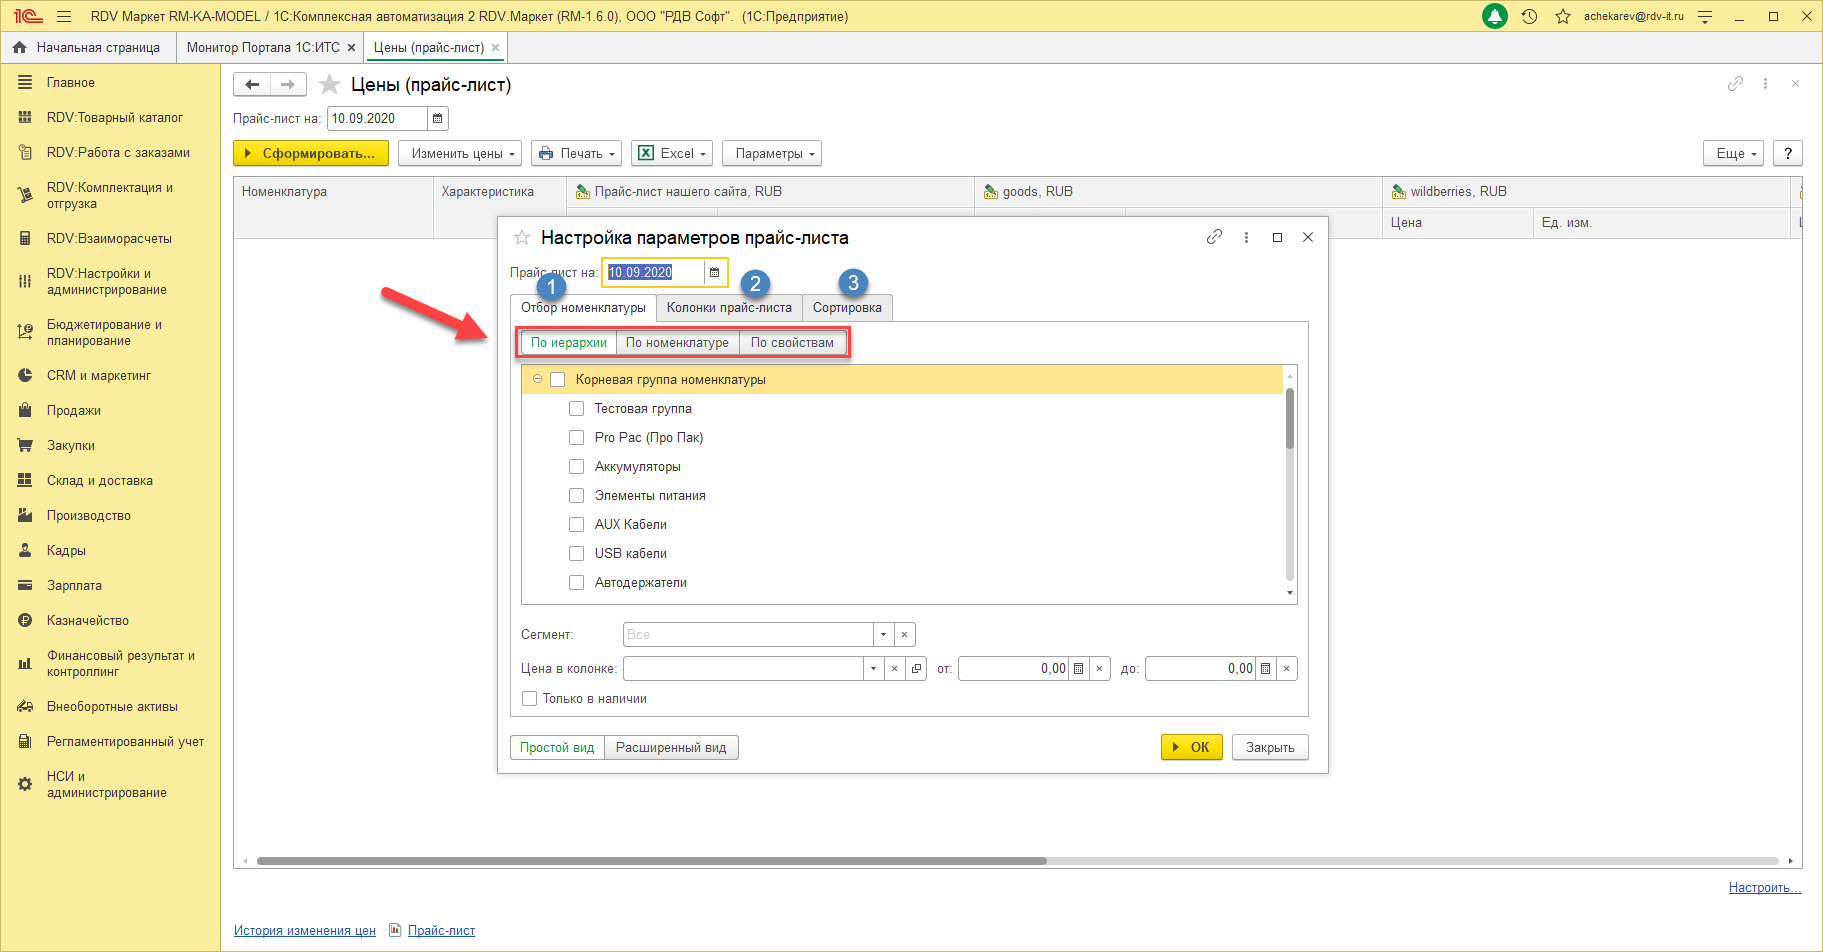The width and height of the screenshot is (1823, 952).
Task: Collapse the 'Корневая группа номенклатуры' tree node
Action: [x=537, y=380]
